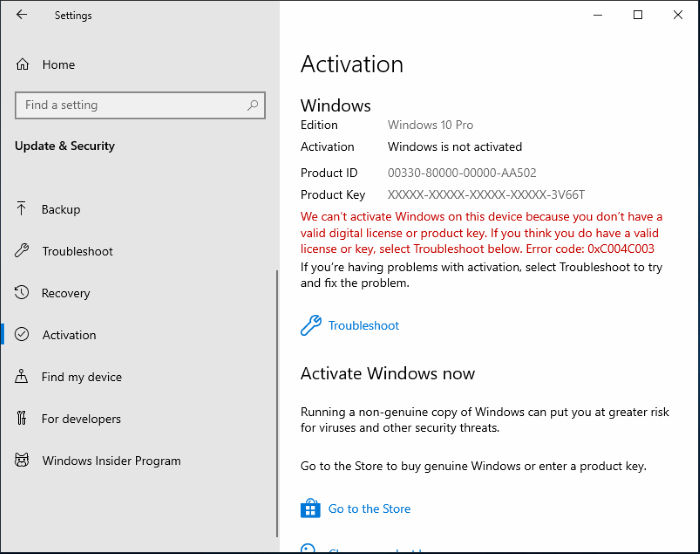Click the Find my device icon

[21, 376]
